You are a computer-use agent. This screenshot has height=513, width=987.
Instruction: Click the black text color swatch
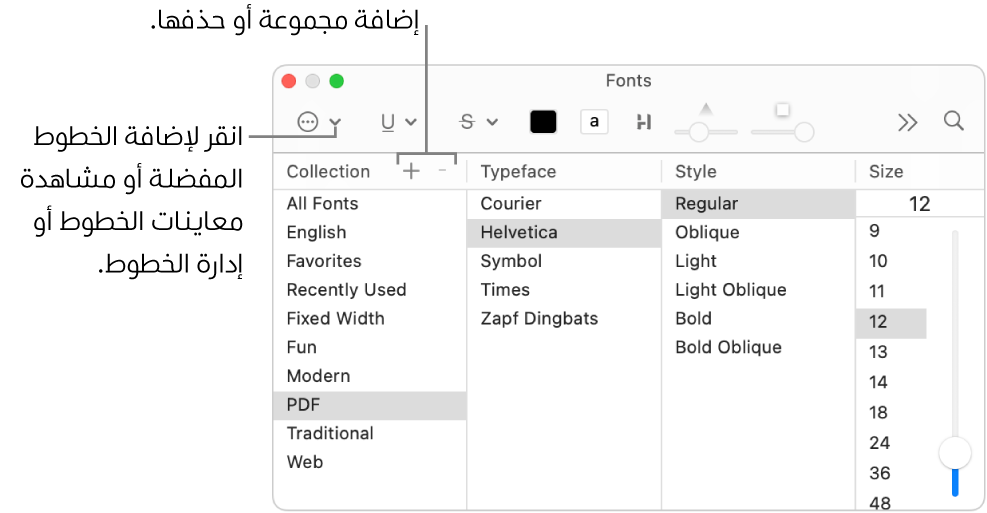click(543, 122)
